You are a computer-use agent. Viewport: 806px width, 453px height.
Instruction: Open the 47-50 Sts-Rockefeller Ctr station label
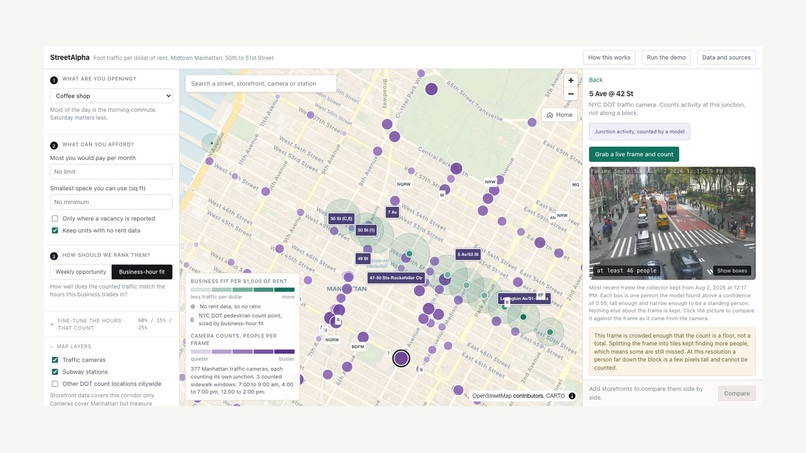tap(396, 278)
